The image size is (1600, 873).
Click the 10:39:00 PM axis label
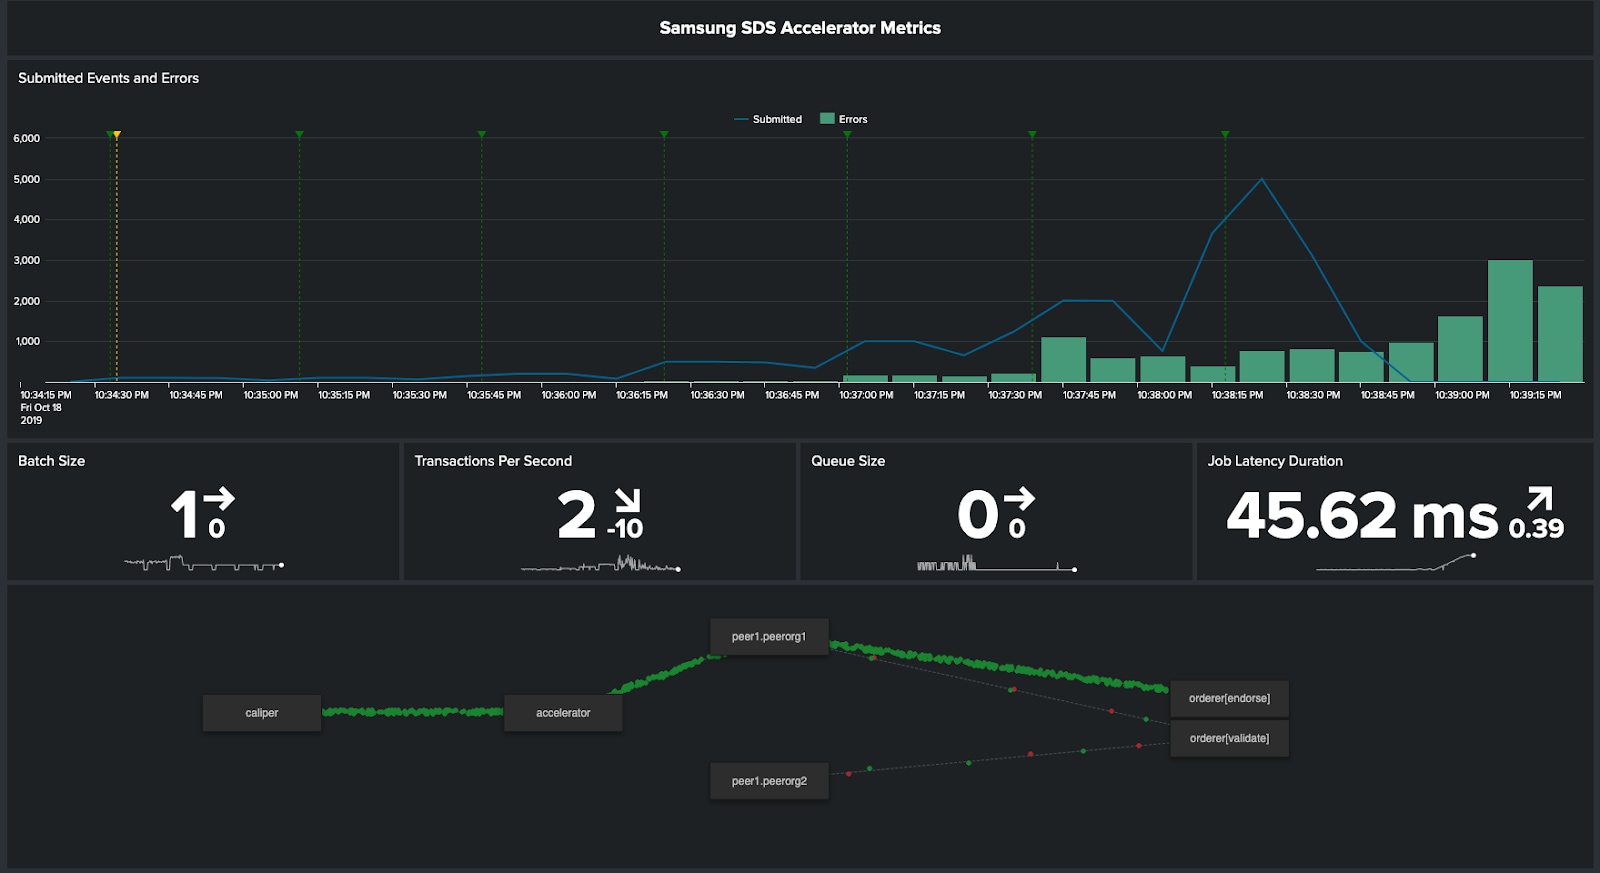click(x=1462, y=395)
